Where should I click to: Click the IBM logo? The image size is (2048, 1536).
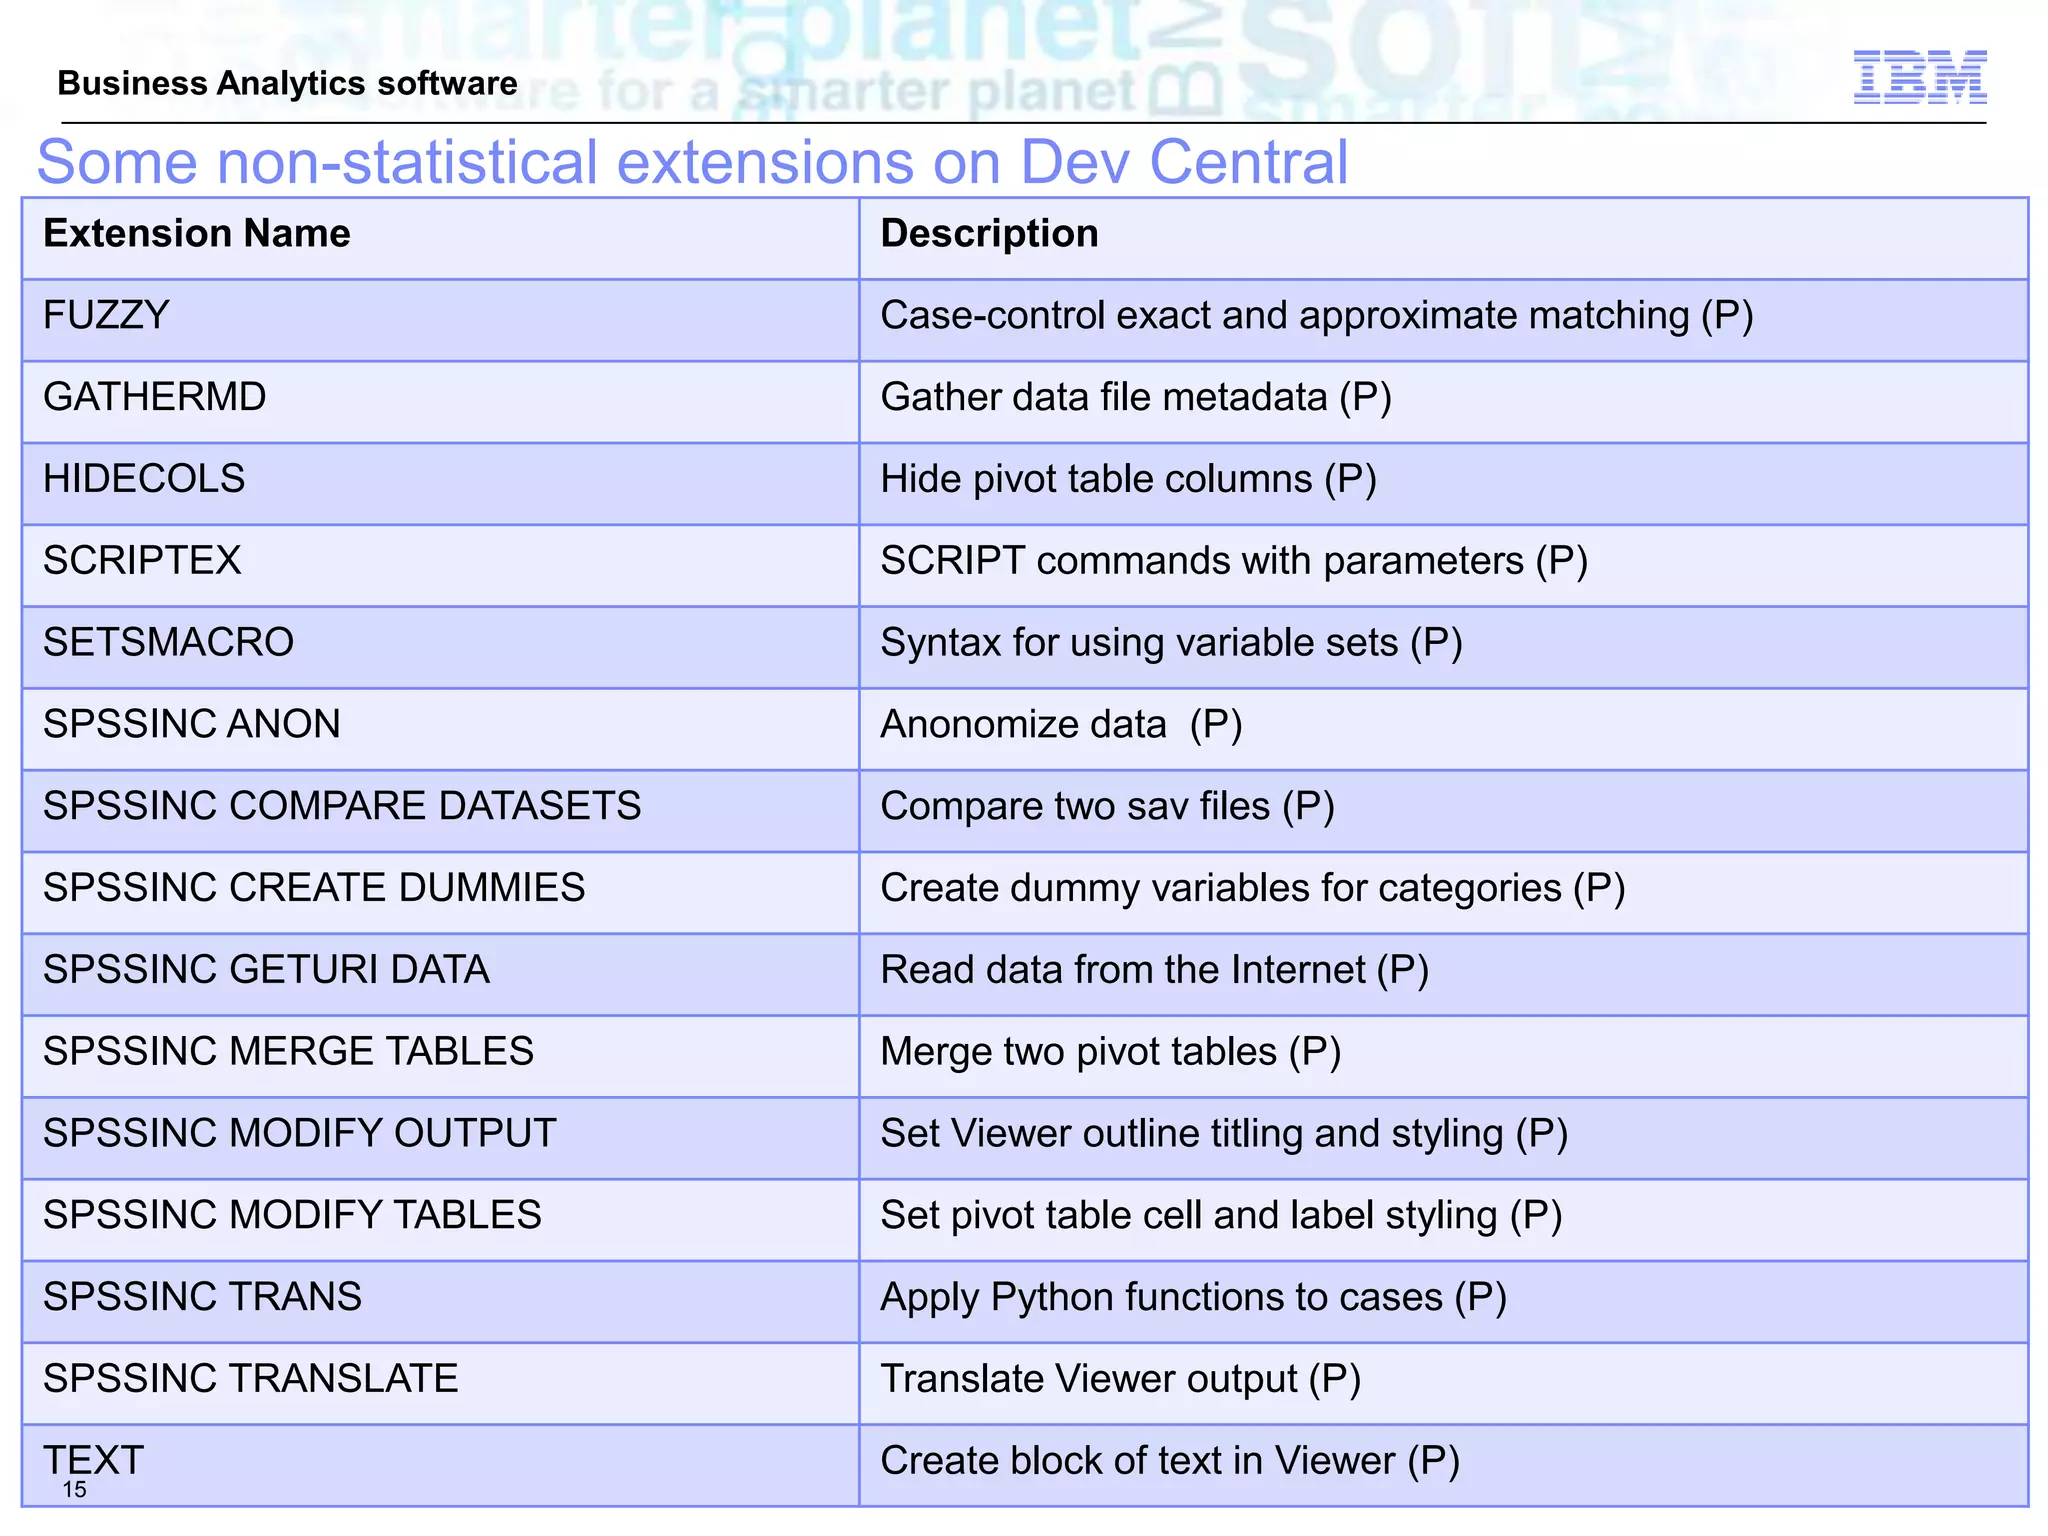(x=1920, y=77)
